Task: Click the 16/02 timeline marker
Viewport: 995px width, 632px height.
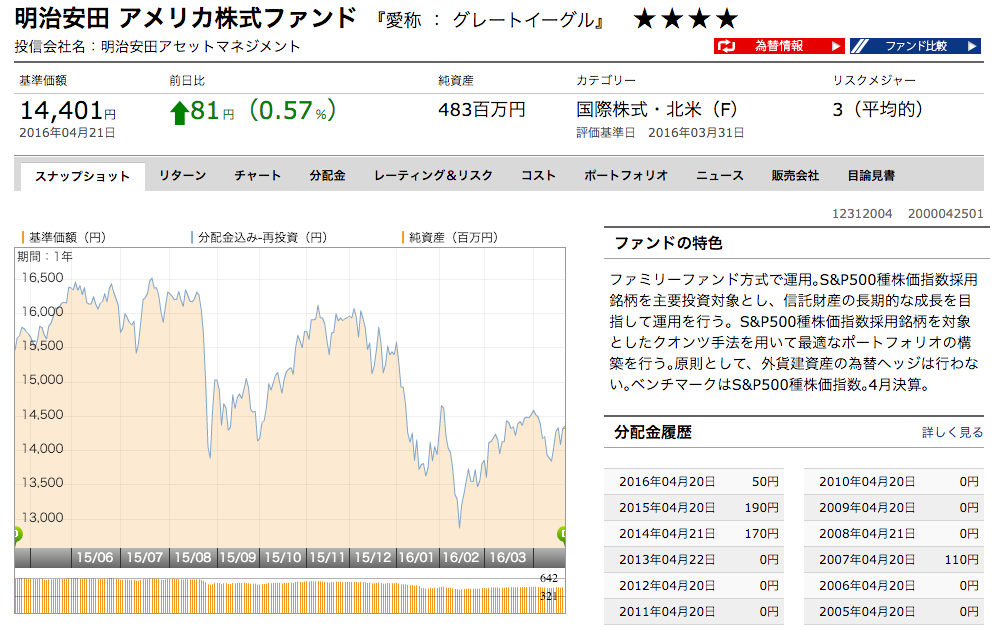Action: [x=461, y=558]
